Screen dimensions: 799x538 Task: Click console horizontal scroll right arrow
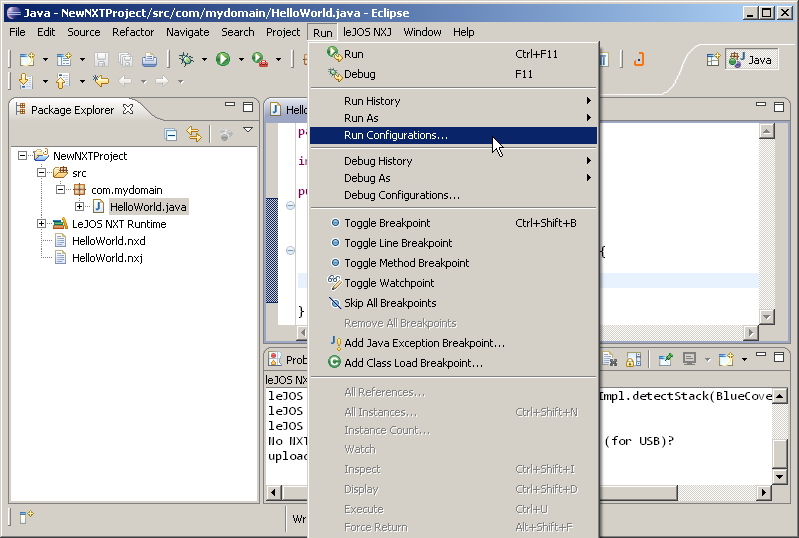click(x=763, y=493)
